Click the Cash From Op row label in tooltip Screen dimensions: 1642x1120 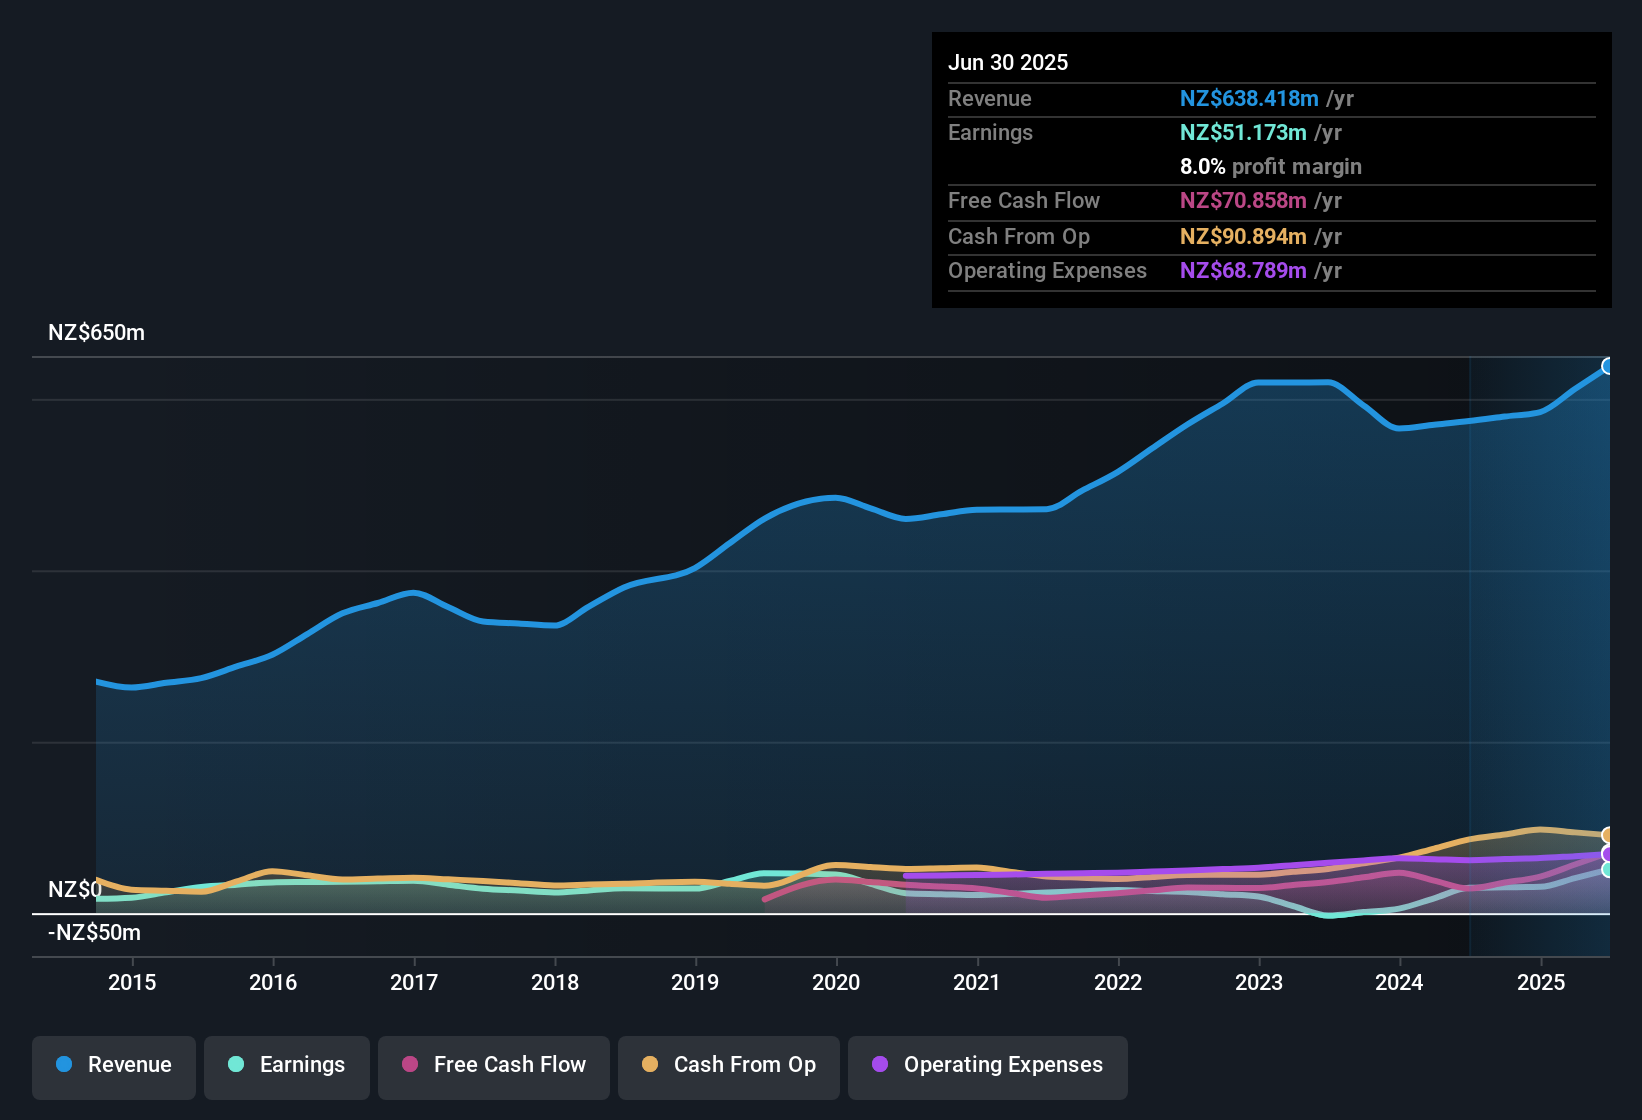[x=1019, y=236]
